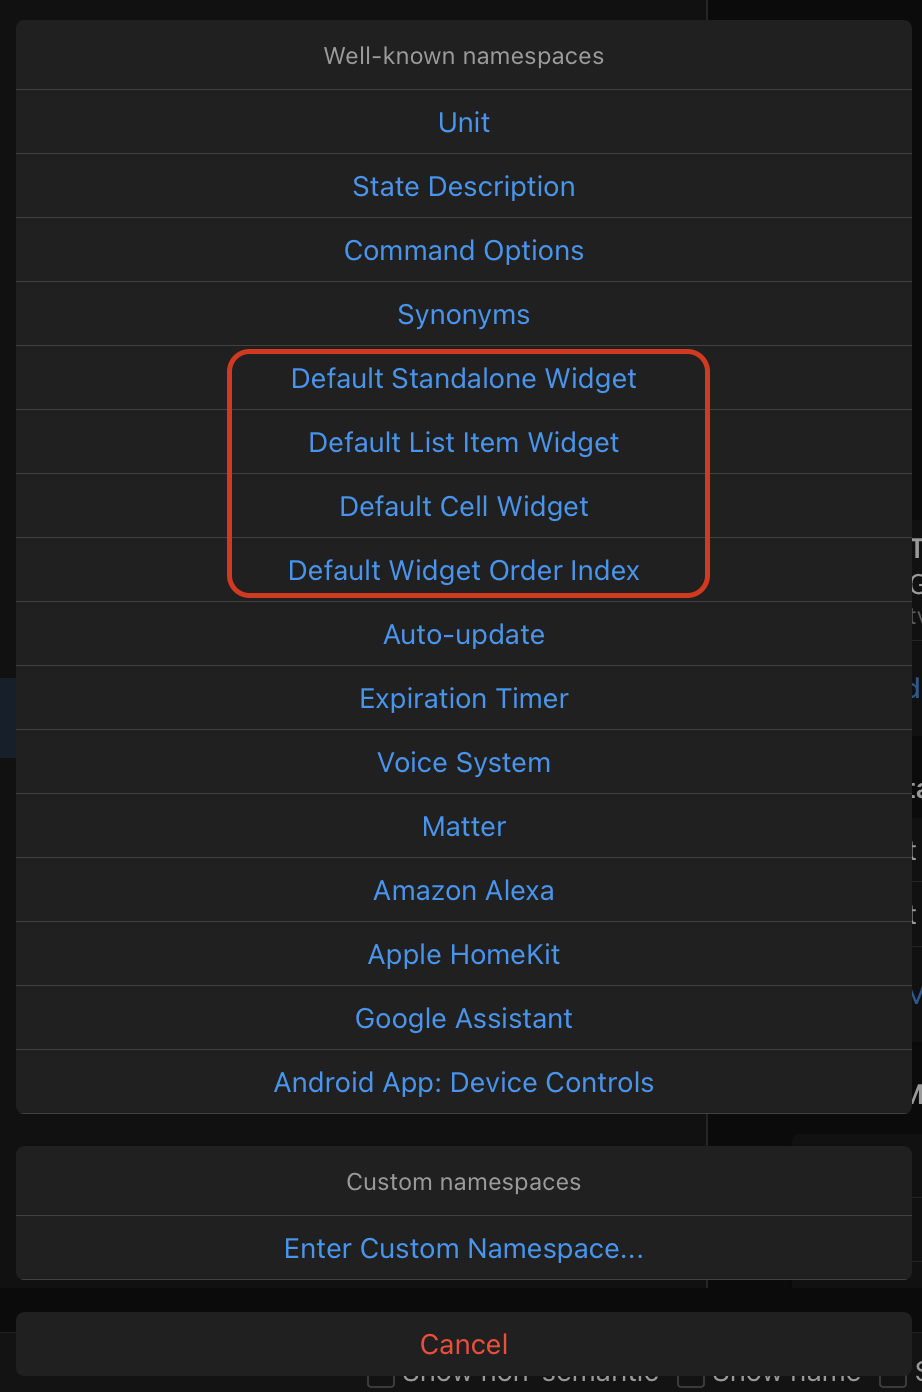Open the Google Assistant namespace
922x1392 pixels.
pyautogui.click(x=464, y=1018)
